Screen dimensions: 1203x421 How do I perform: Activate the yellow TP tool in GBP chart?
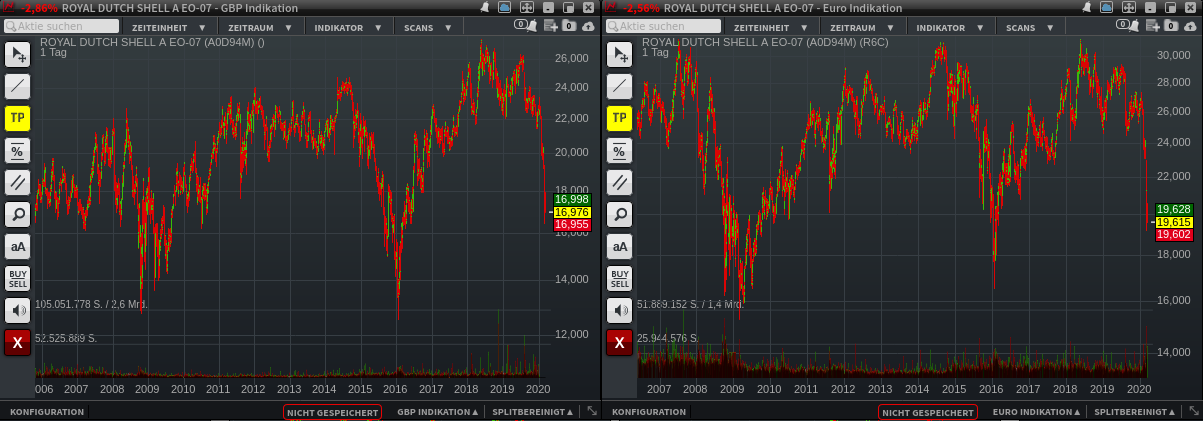point(17,118)
